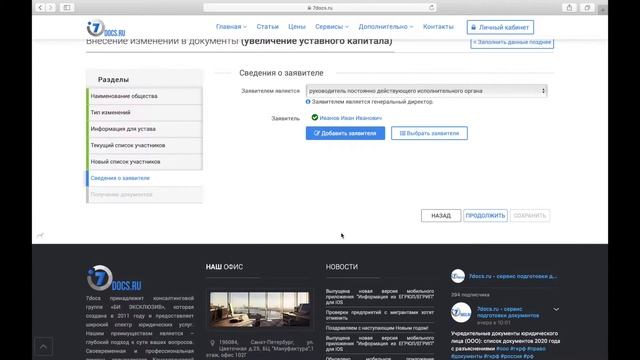
Task: Select the Текущий список участников section
Action: click(144, 145)
